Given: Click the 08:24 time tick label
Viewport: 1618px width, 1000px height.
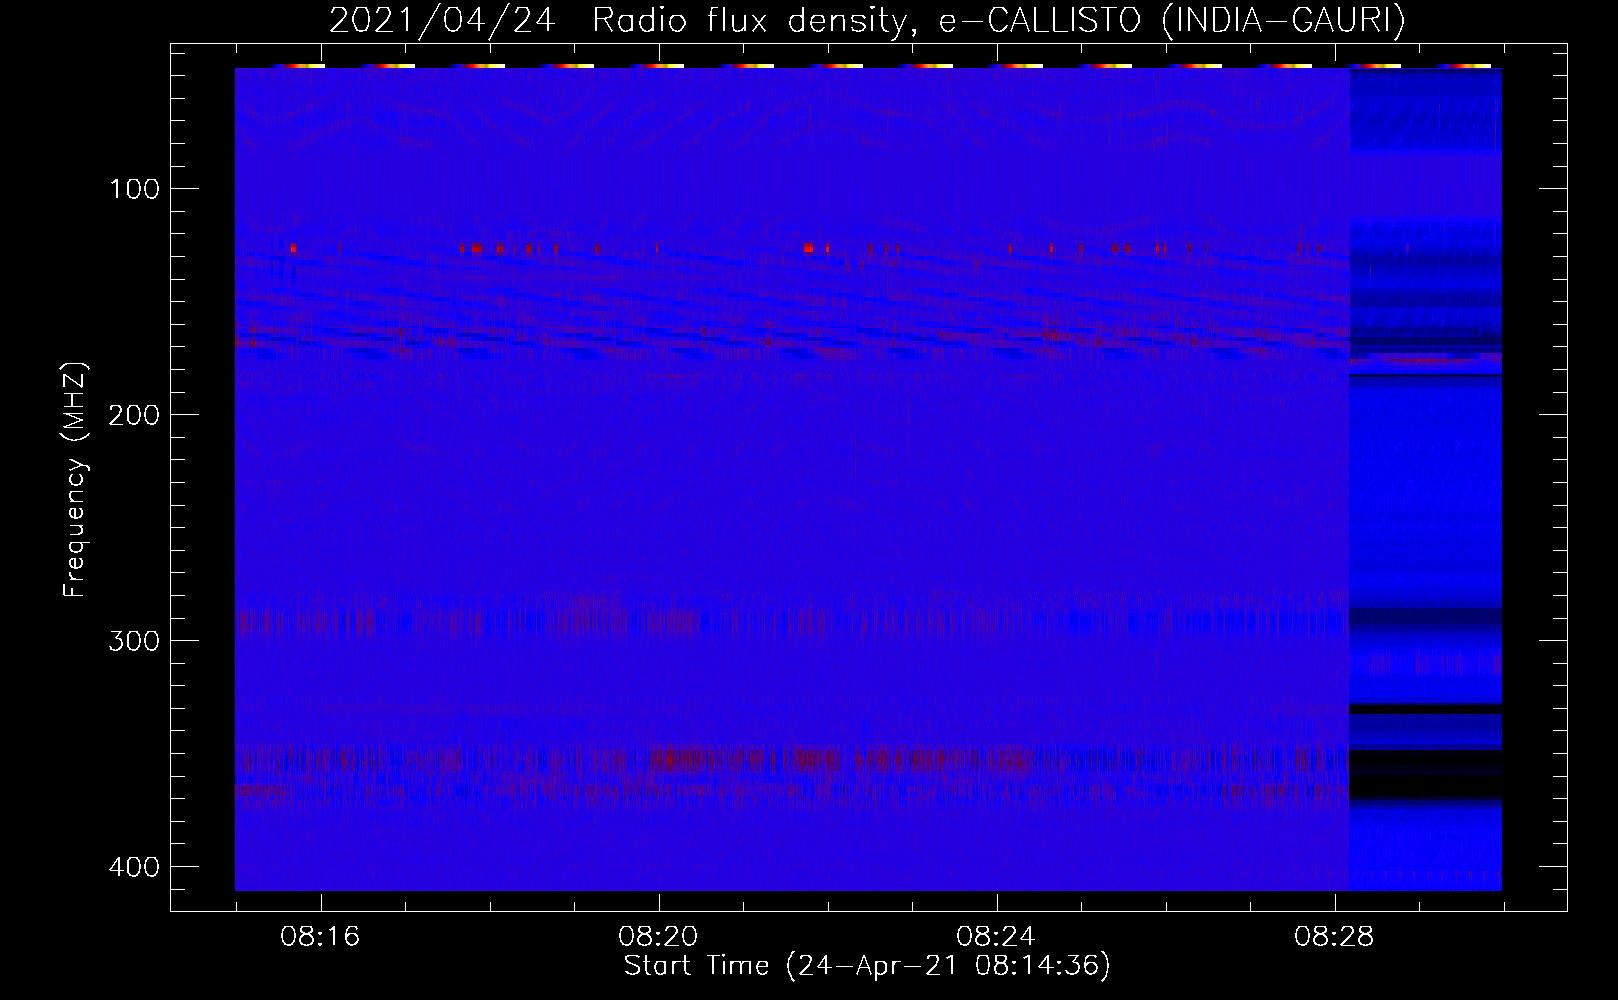Looking at the screenshot, I should [x=997, y=937].
